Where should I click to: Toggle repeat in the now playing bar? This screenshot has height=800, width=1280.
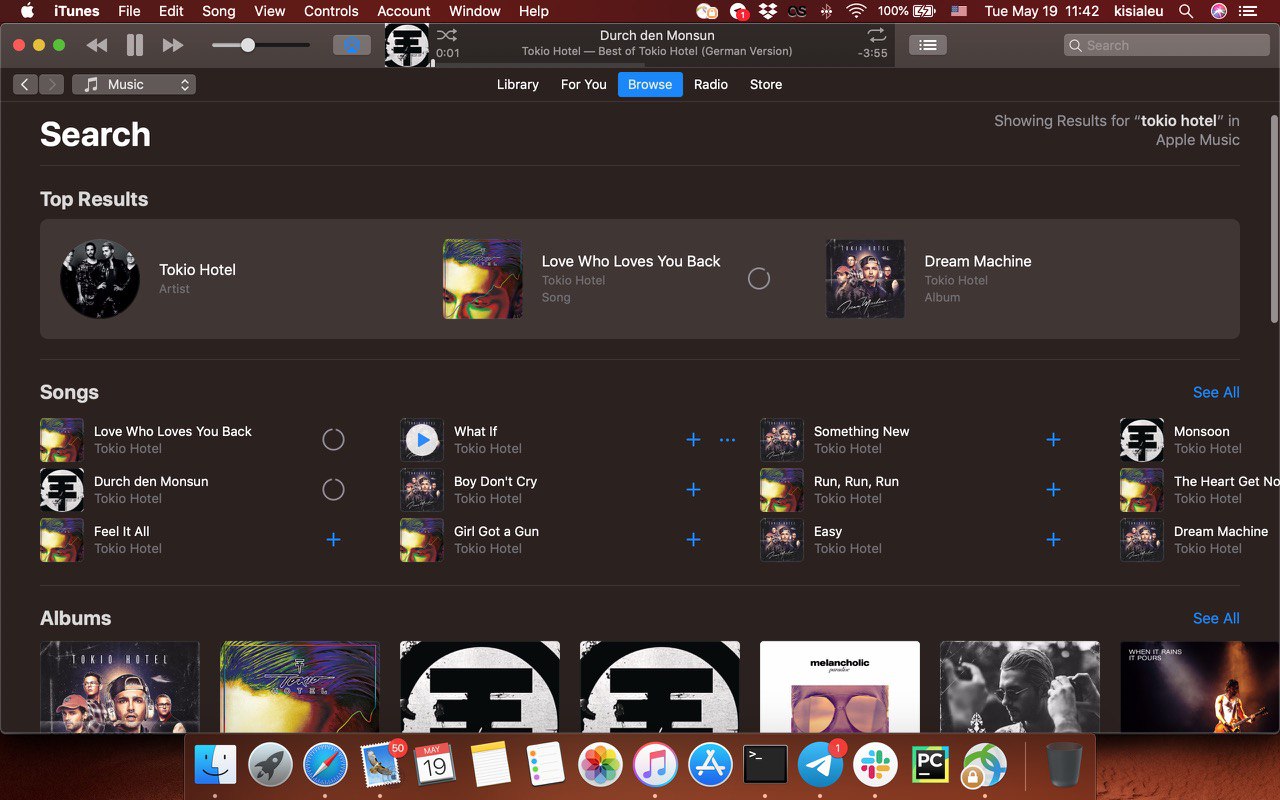coord(877,35)
